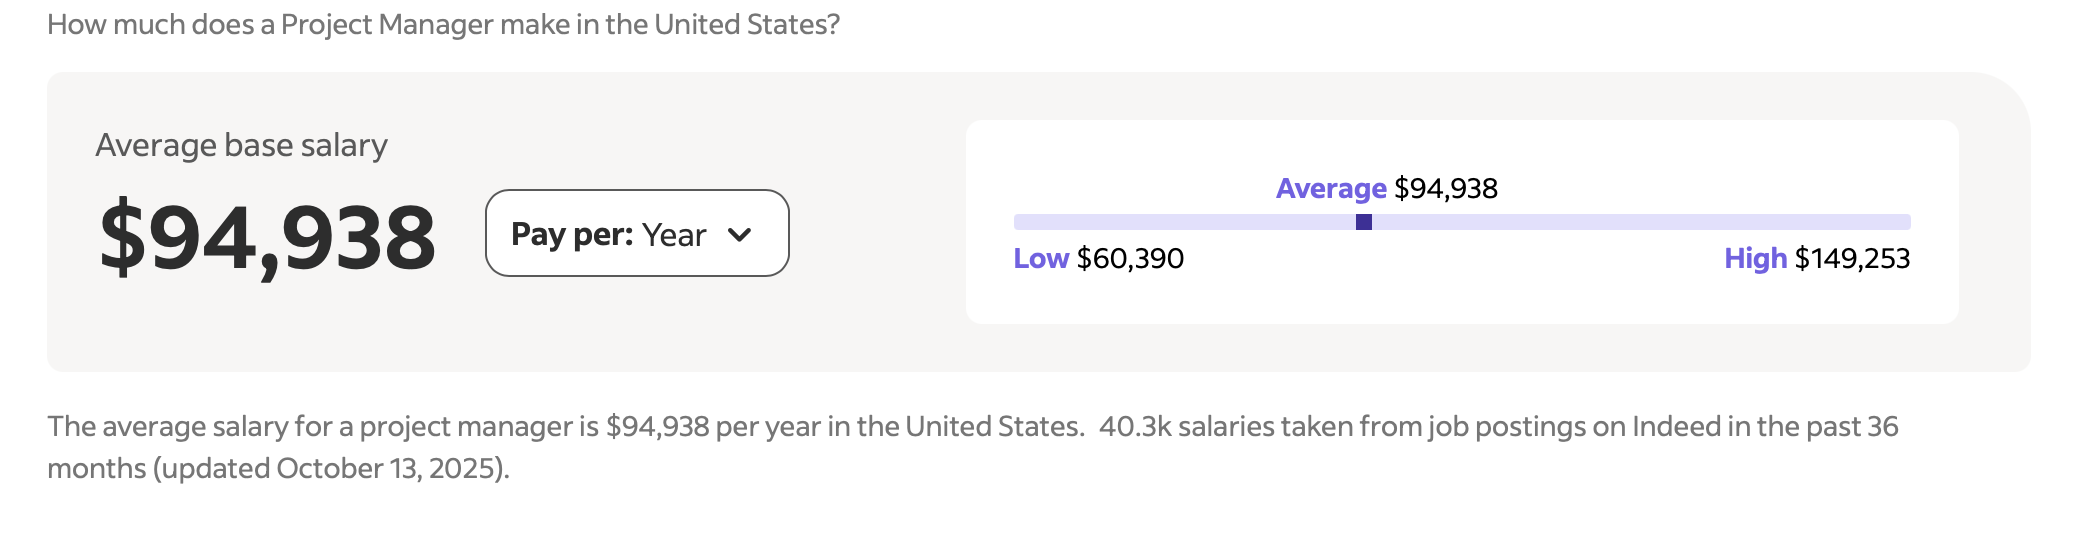Click the Average base salary heading
The image size is (2080, 534).
[241, 145]
